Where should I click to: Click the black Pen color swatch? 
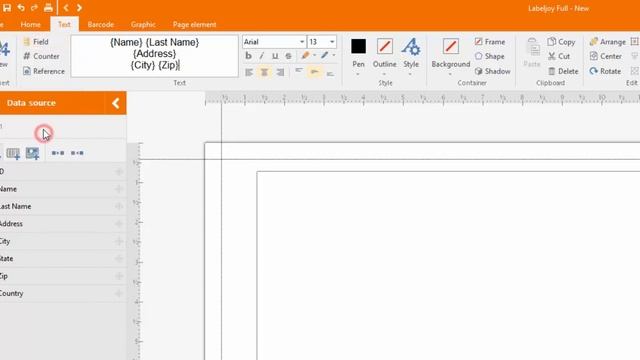(x=358, y=46)
